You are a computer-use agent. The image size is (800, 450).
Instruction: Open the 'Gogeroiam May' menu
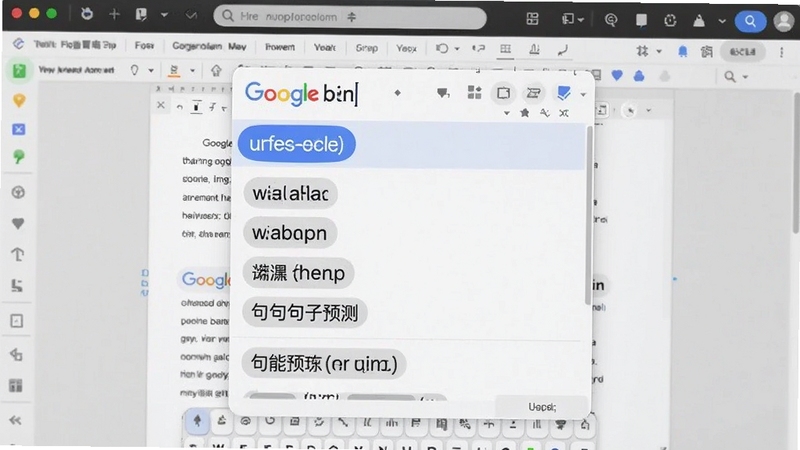tap(209, 46)
